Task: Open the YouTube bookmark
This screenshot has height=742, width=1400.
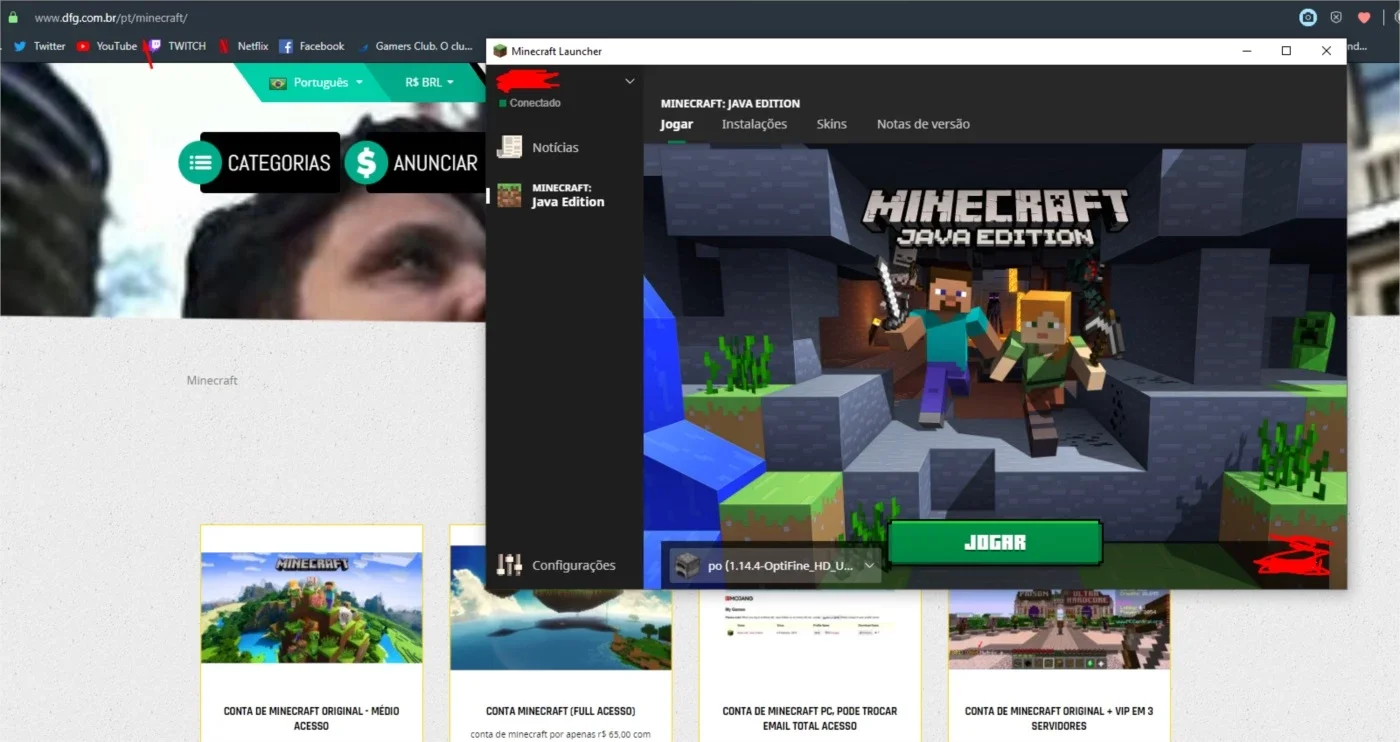Action: pyautogui.click(x=107, y=46)
